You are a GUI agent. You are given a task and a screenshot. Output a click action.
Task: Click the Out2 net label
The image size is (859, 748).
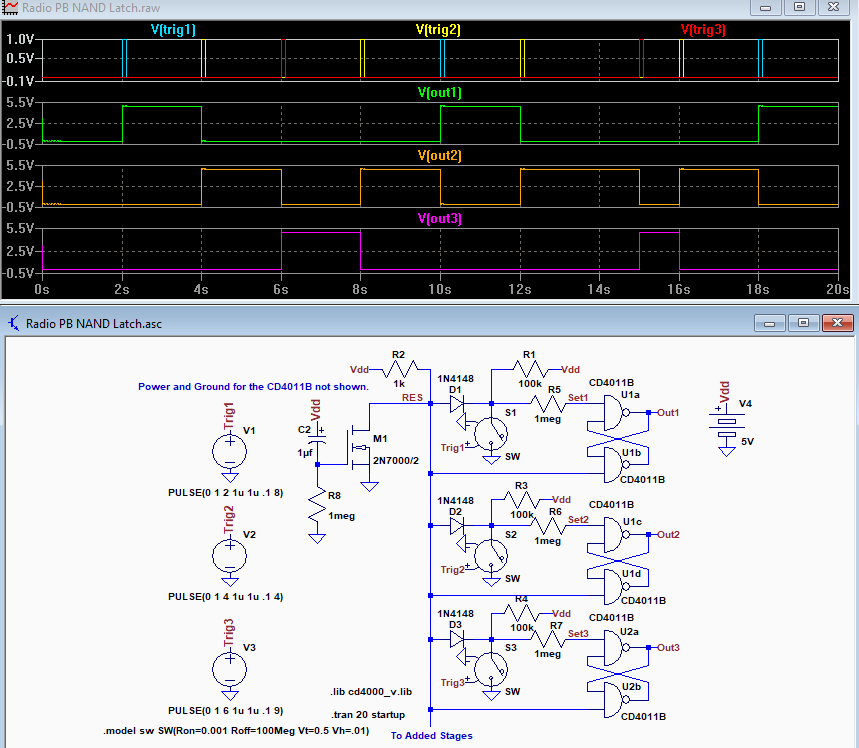pos(668,534)
